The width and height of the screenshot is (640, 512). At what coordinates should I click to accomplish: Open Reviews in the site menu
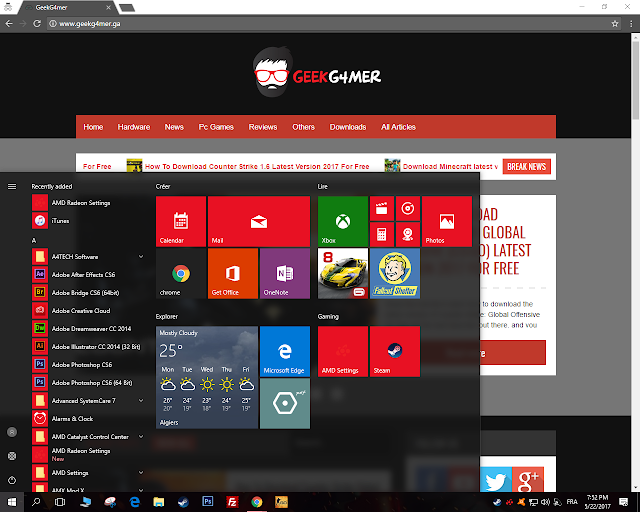[263, 127]
